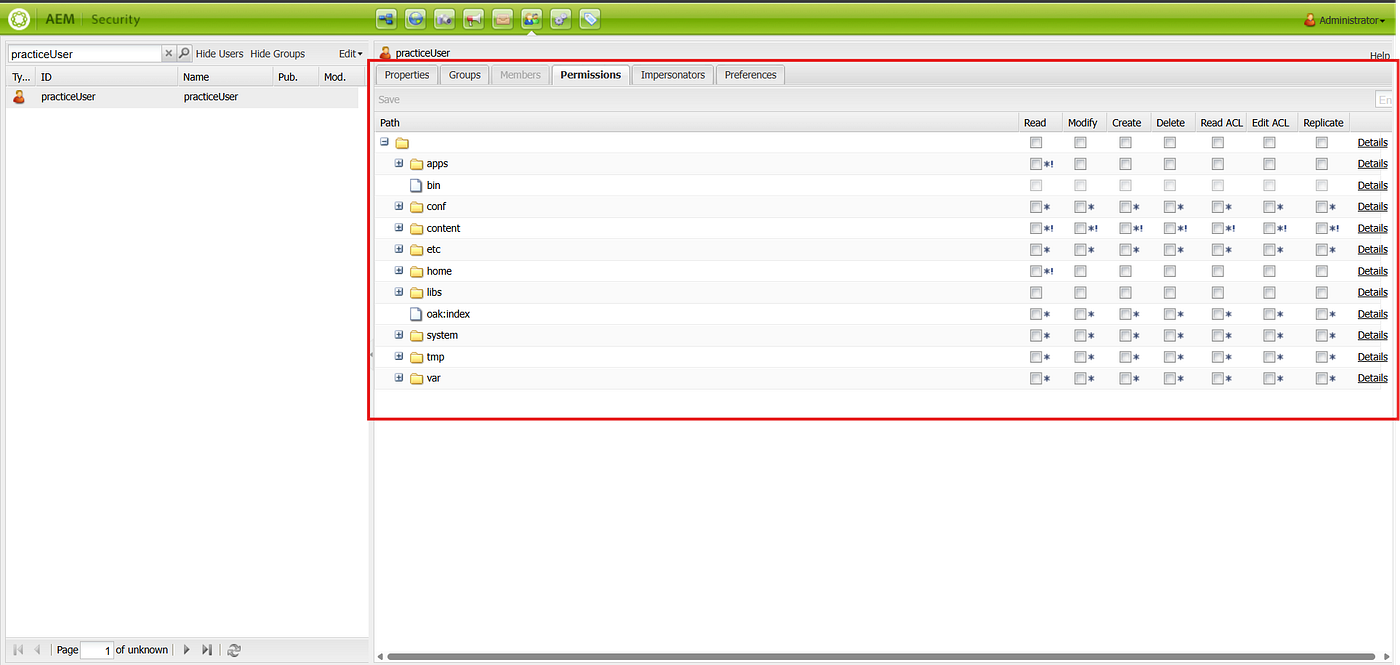
Task: Open Digital Assets camera icon
Action: (x=444, y=18)
